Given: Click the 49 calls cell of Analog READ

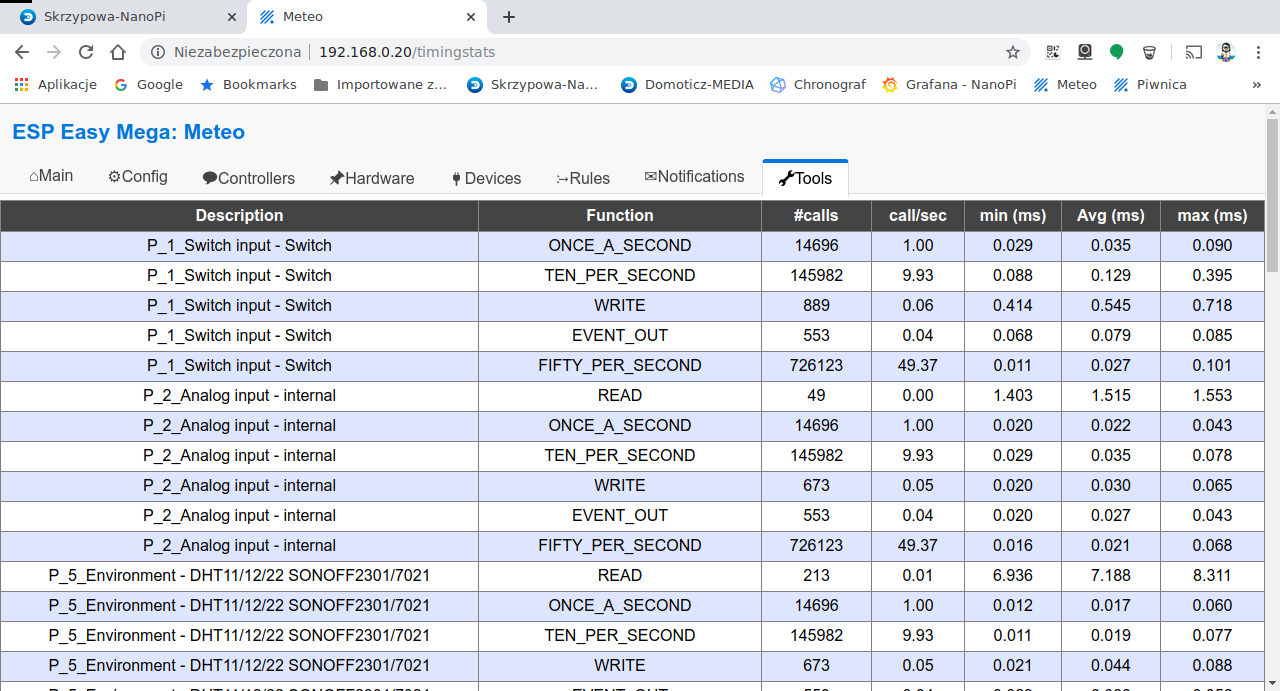Looking at the screenshot, I should pyautogui.click(x=816, y=395).
